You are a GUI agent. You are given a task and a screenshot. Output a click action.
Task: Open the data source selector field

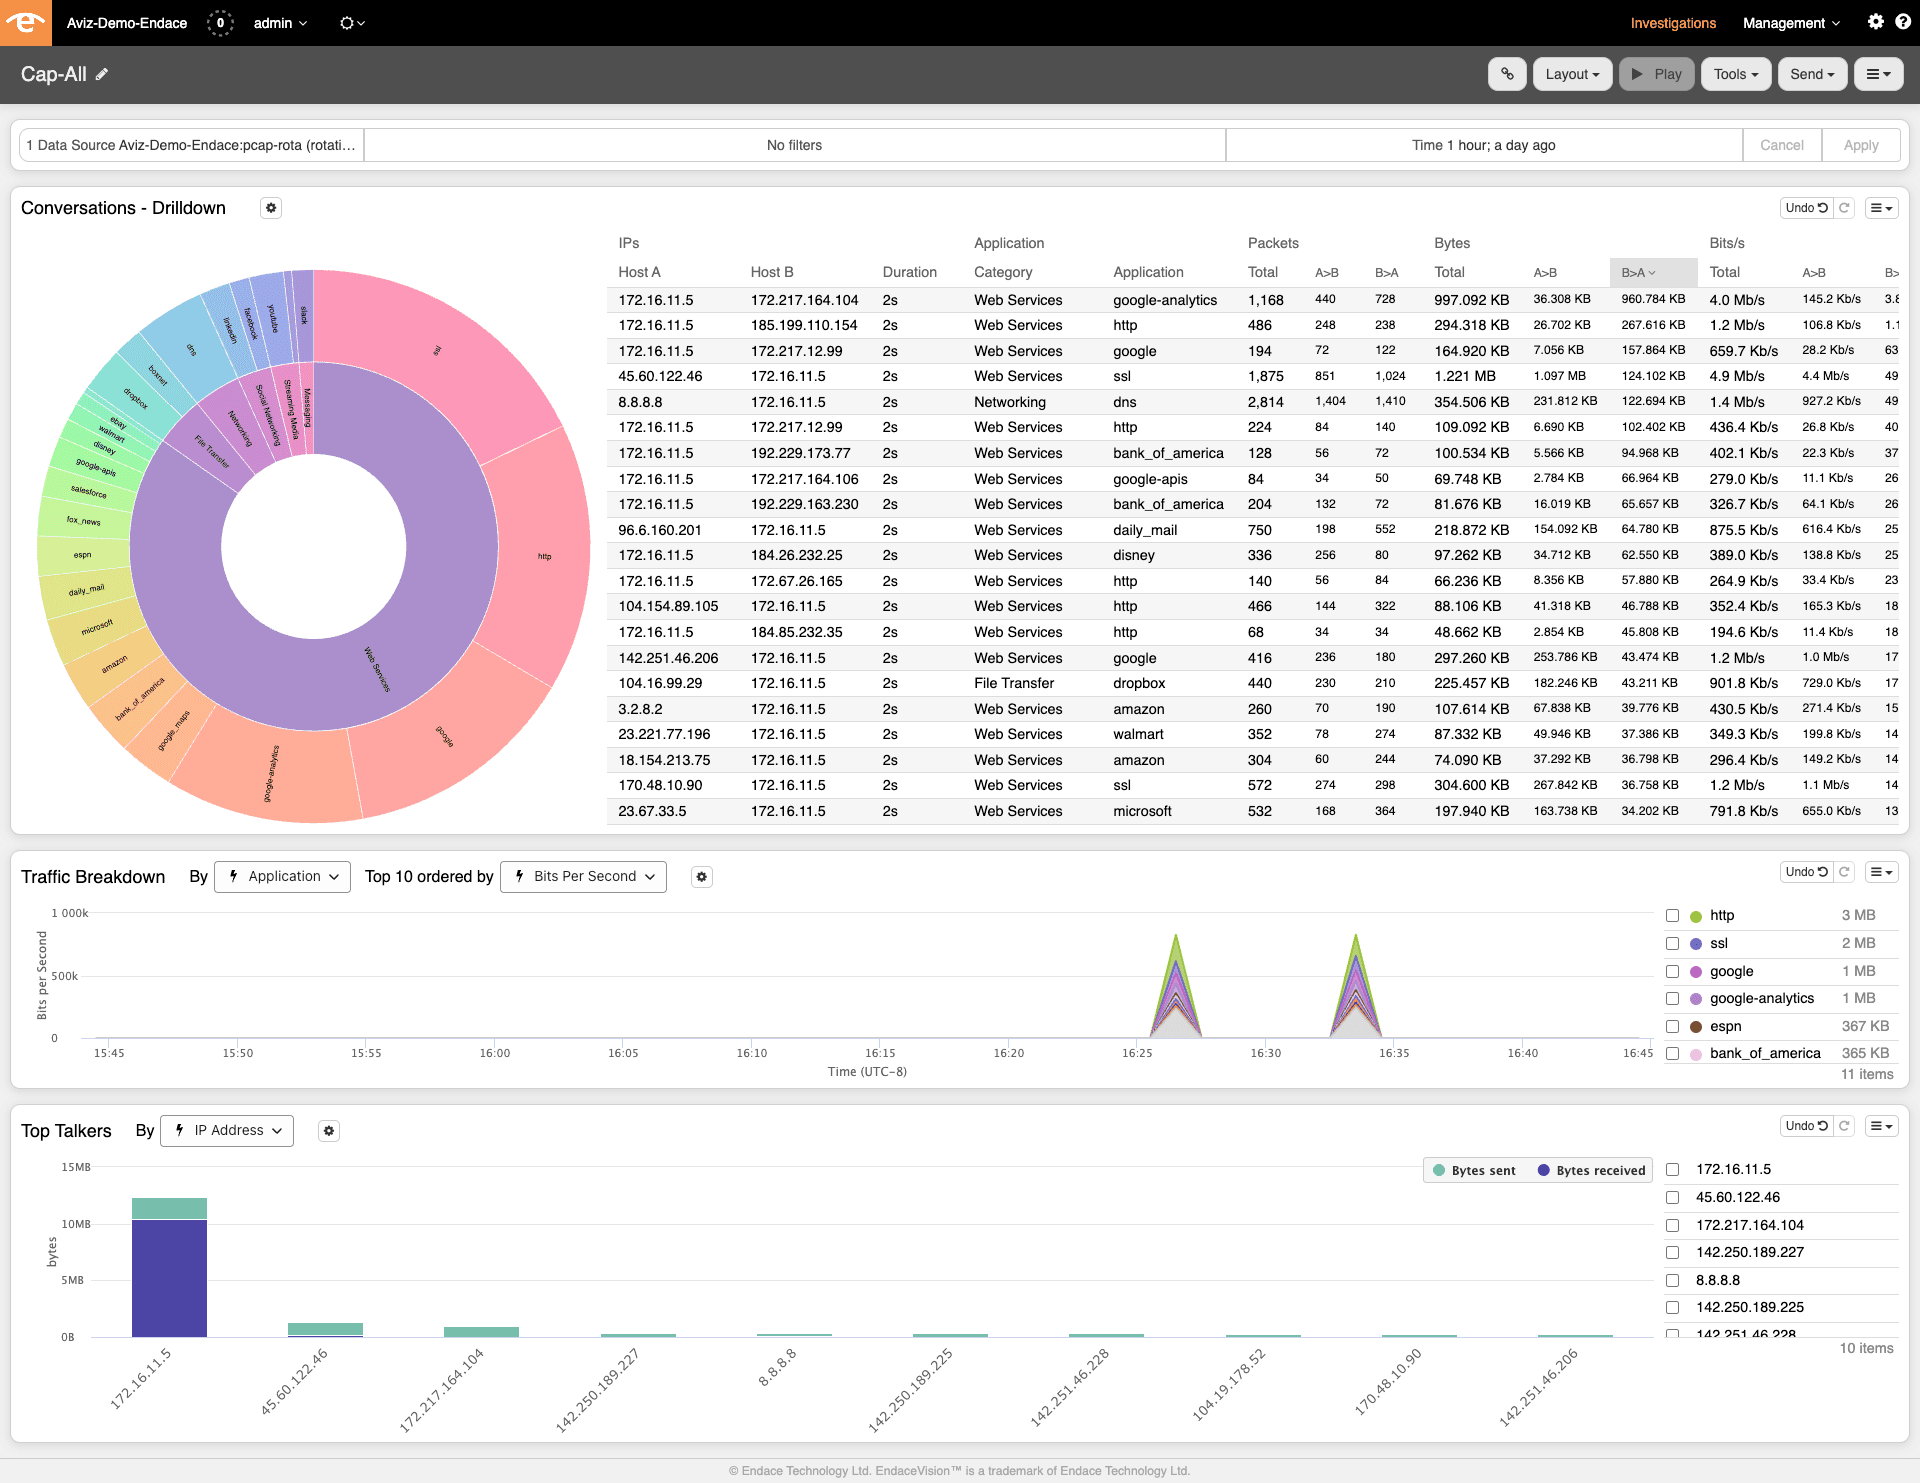point(191,145)
